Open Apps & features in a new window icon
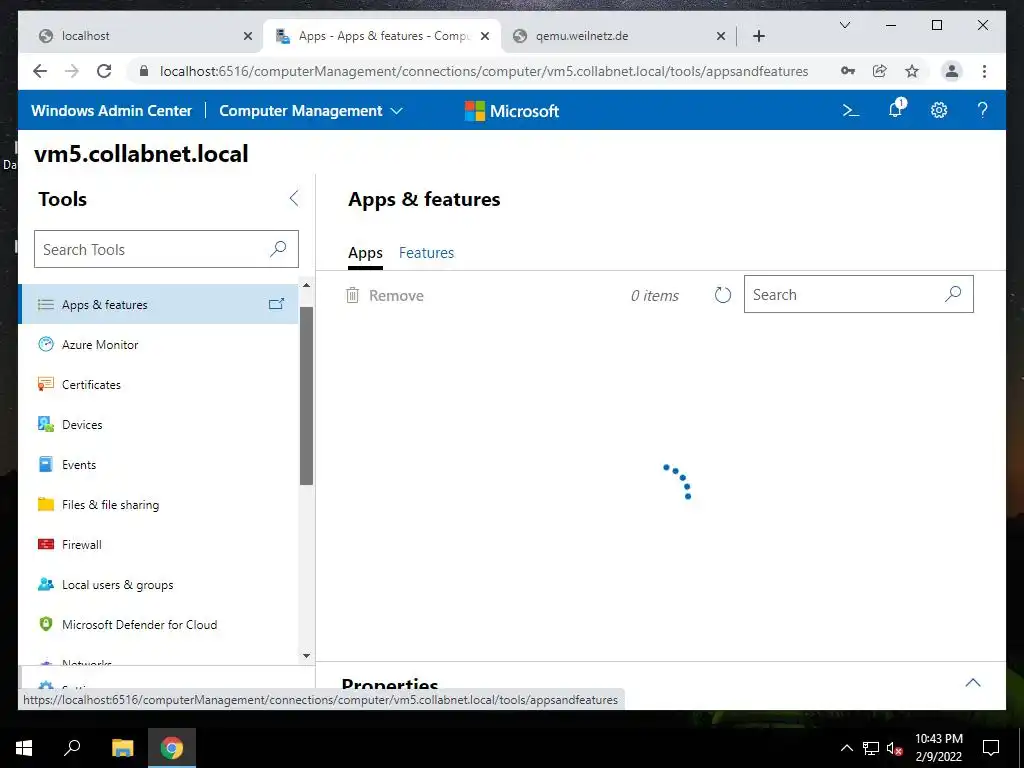The height and width of the screenshot is (768, 1024). pos(277,304)
